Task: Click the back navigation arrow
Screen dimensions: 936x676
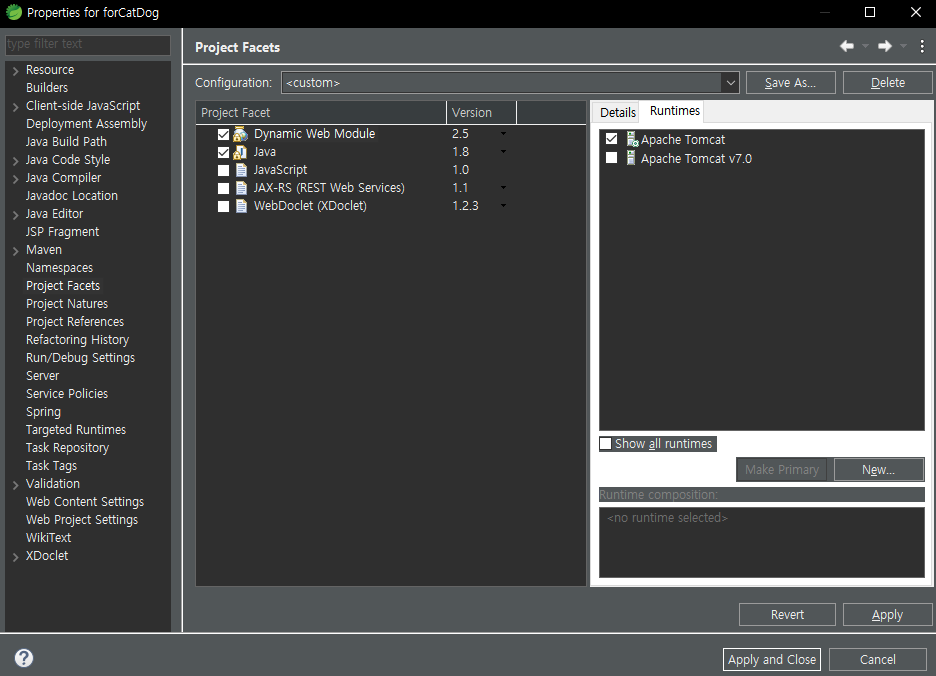Action: click(x=846, y=46)
